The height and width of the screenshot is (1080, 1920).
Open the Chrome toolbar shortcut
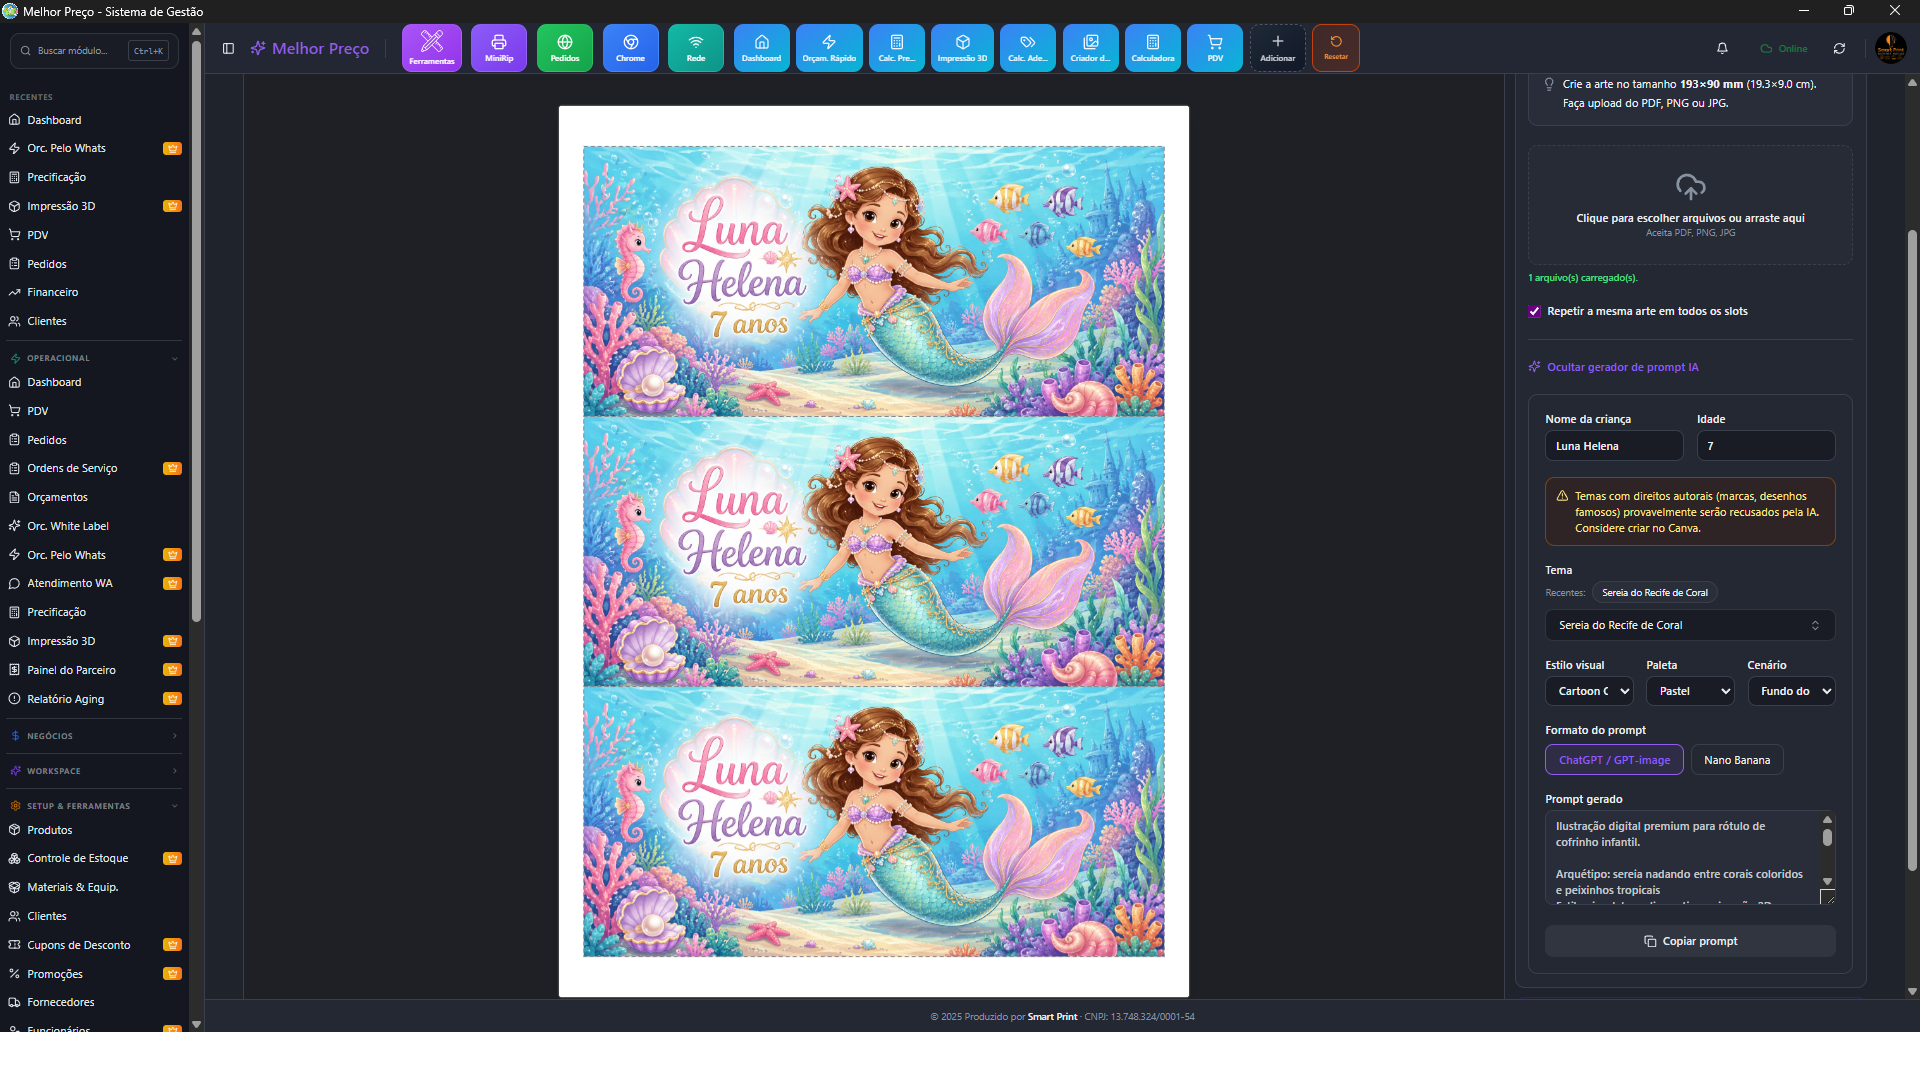(631, 48)
